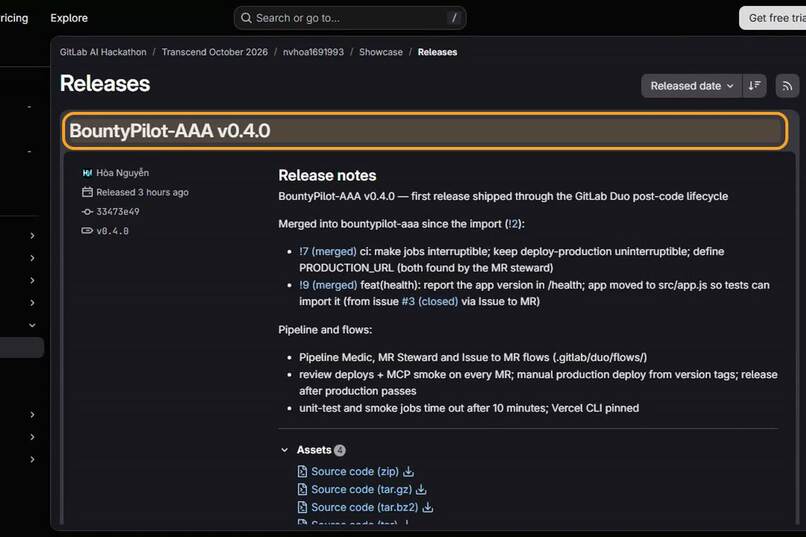
Task: Click the download icon after Source code (zip)
Action: 409,471
